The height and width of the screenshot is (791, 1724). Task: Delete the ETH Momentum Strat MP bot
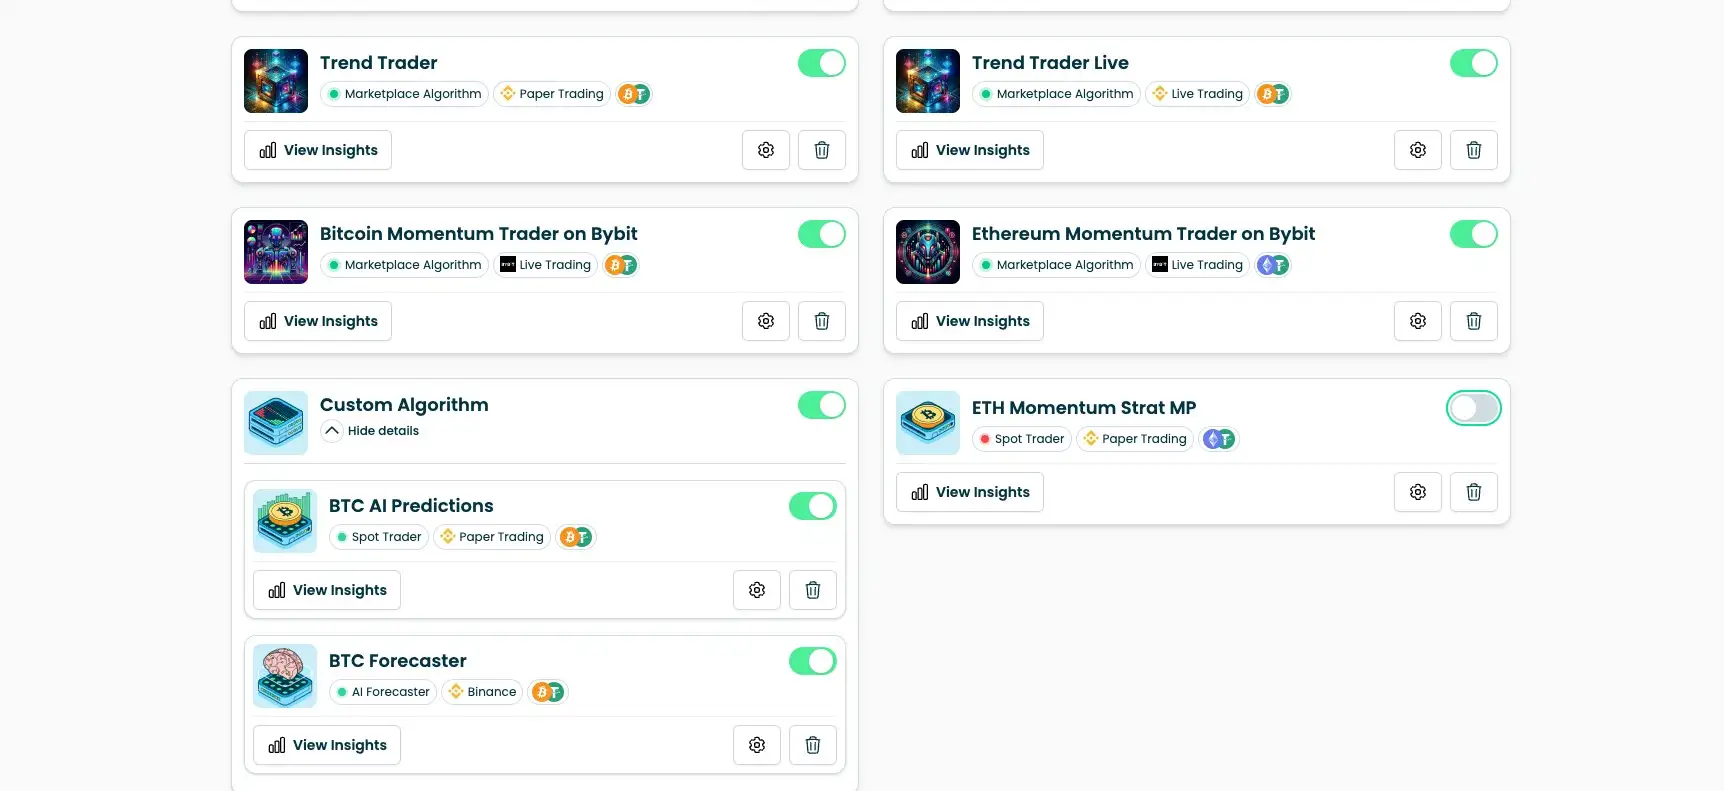[1473, 492]
